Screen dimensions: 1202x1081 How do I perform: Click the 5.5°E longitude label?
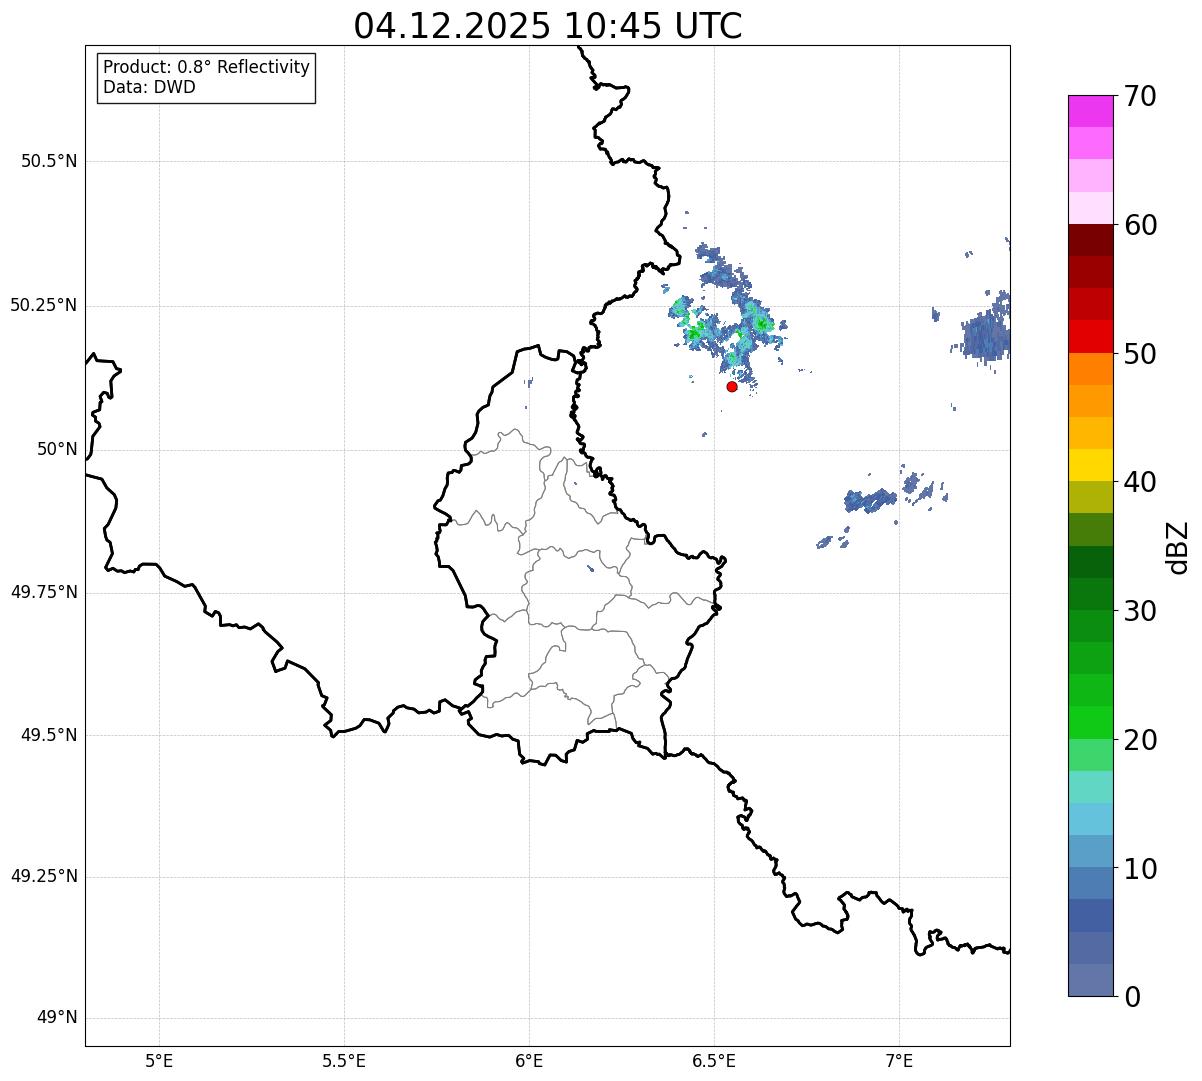[x=344, y=1060]
